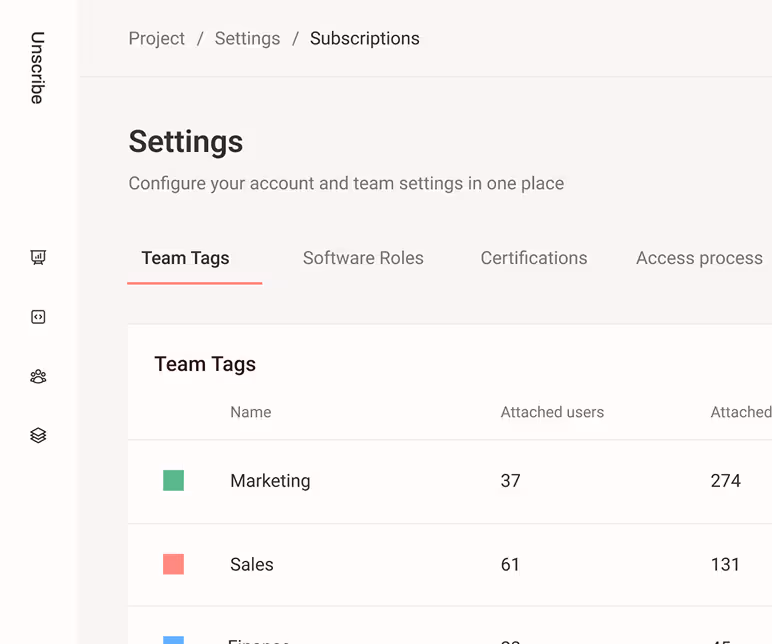Click the value 131 in Sales row
Image resolution: width=772 pixels, height=644 pixels.
[x=725, y=564]
